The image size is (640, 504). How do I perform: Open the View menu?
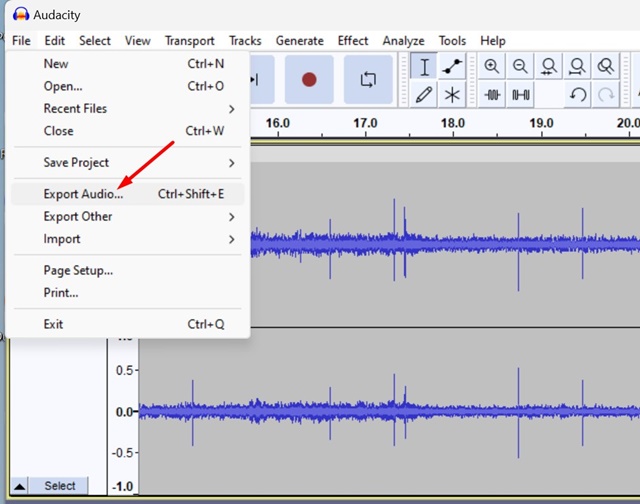(138, 41)
